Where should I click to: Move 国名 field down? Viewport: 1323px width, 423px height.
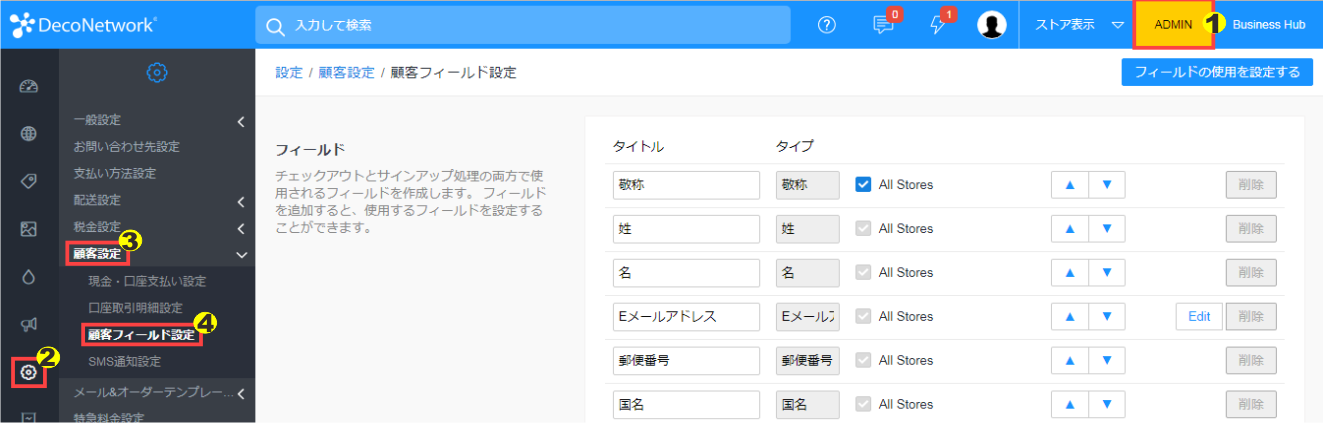coord(1107,405)
